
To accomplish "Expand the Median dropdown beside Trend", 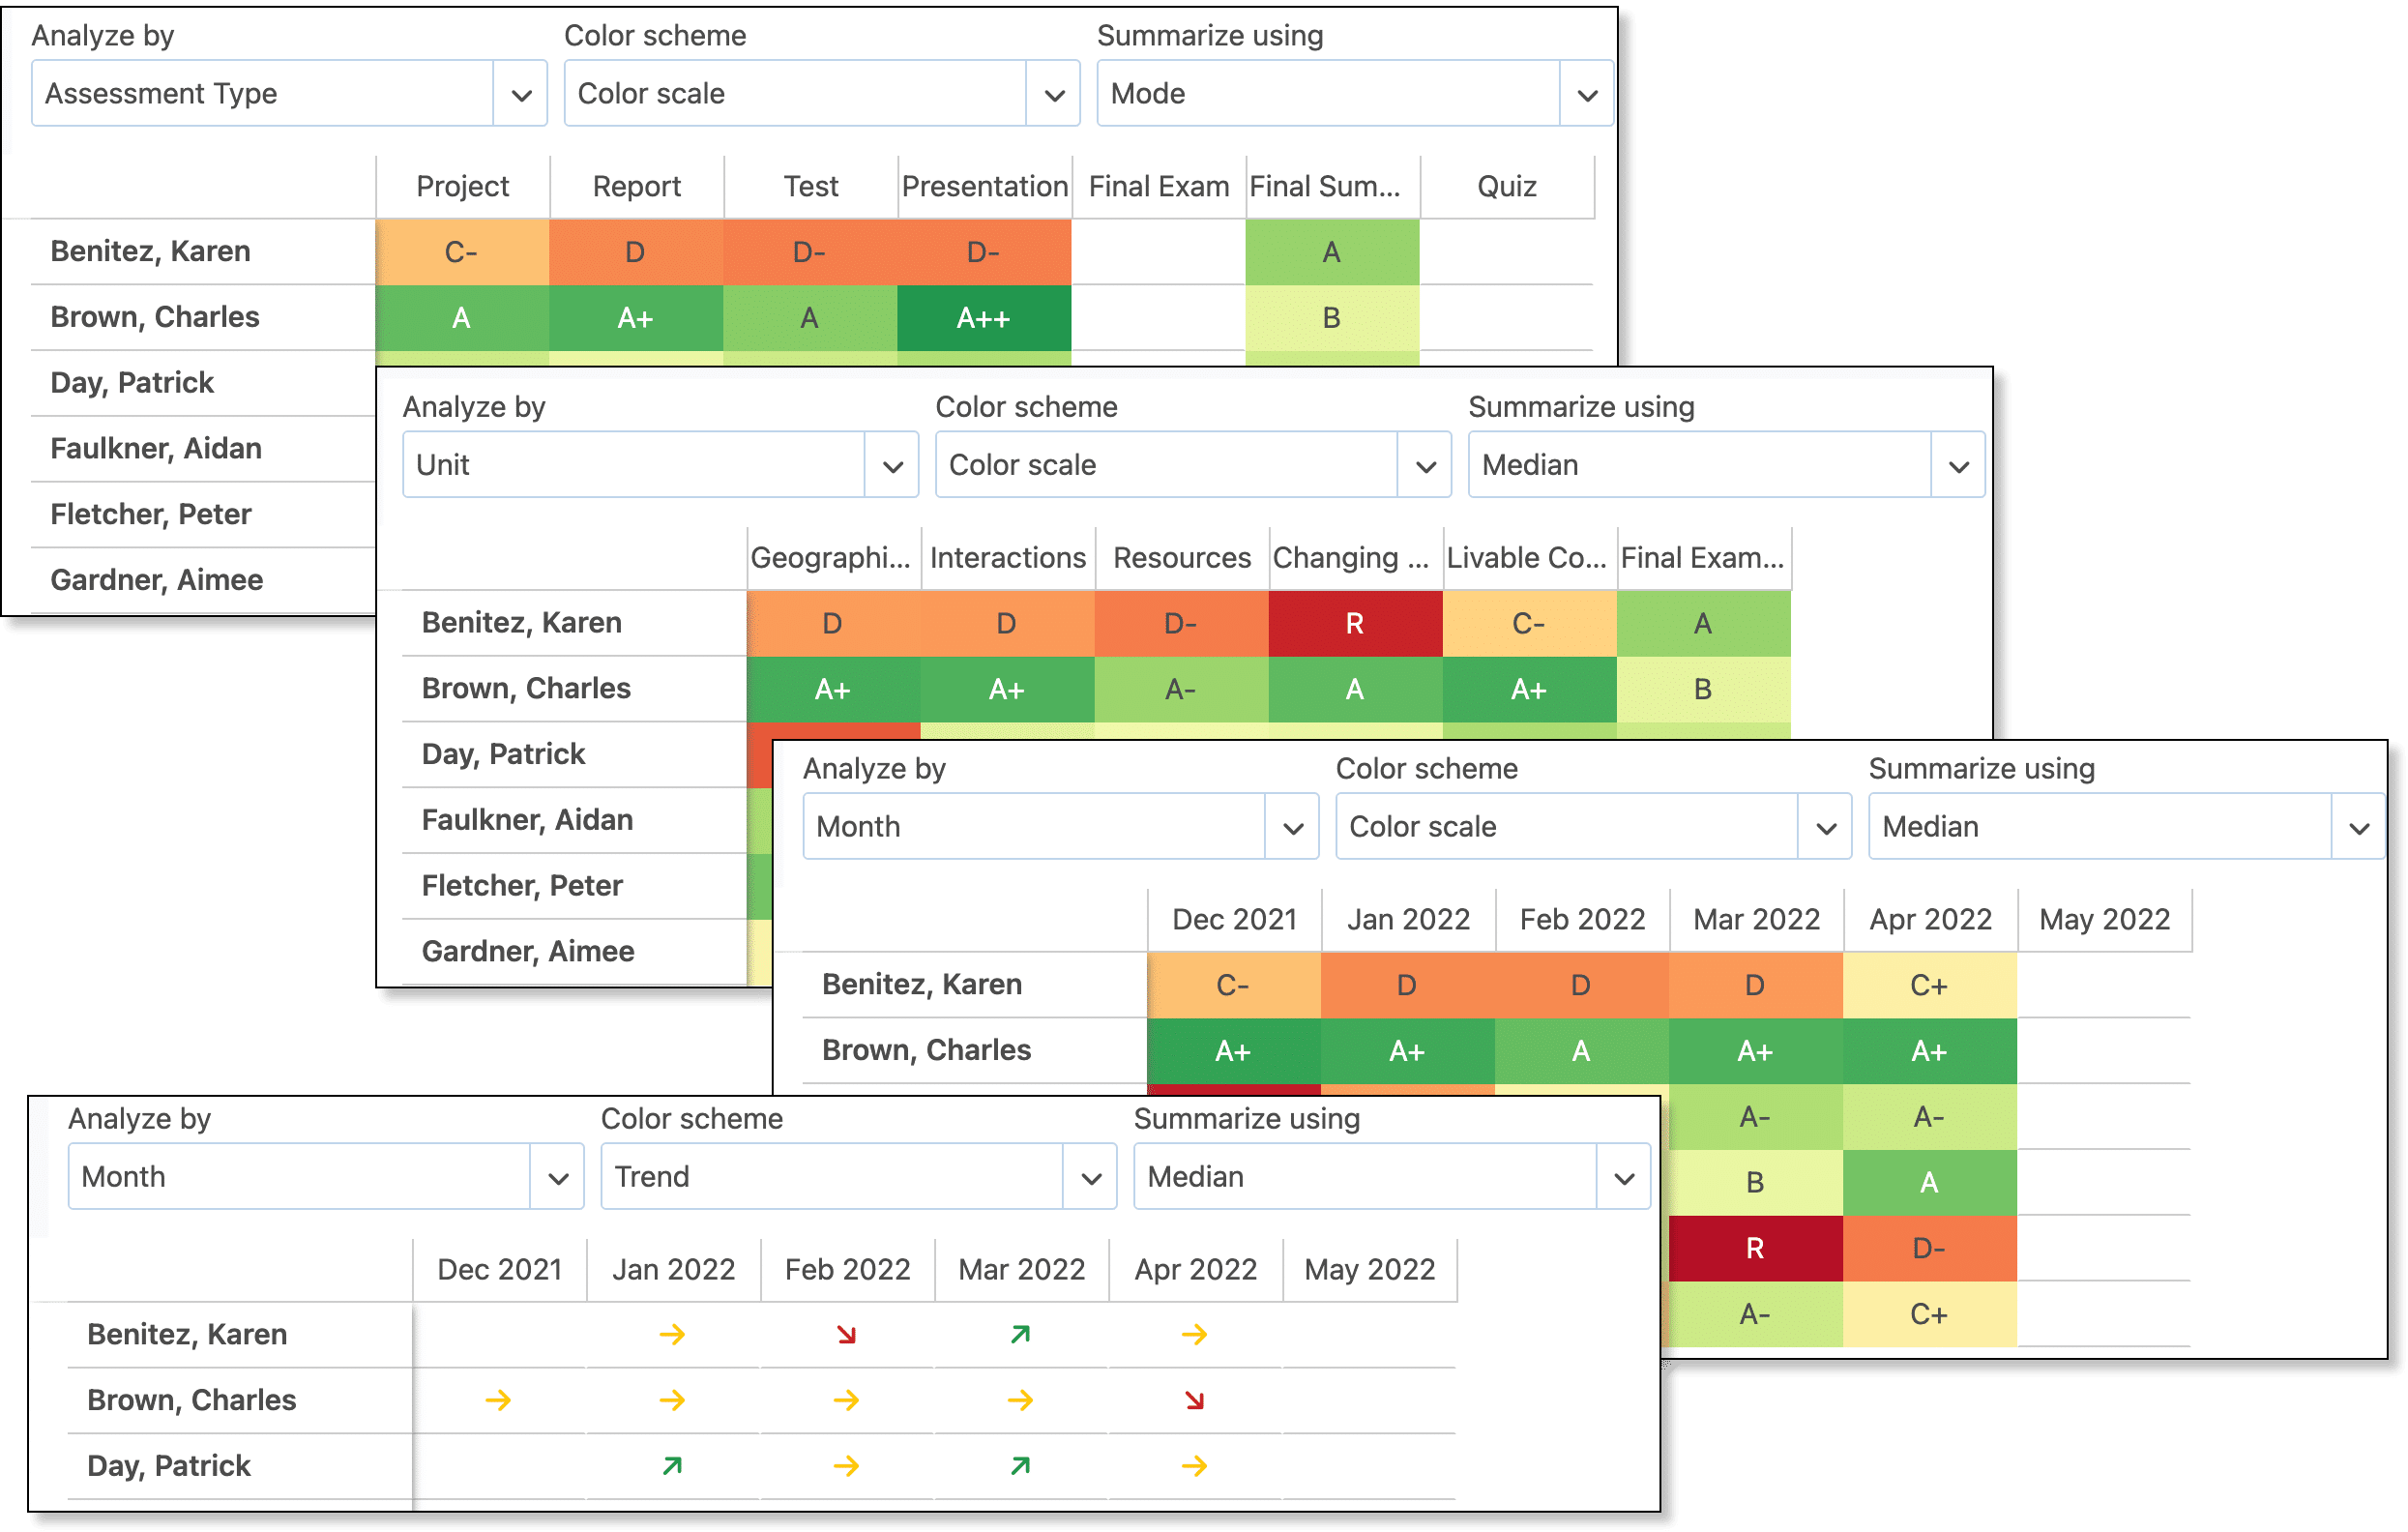I will 1391,1176.
